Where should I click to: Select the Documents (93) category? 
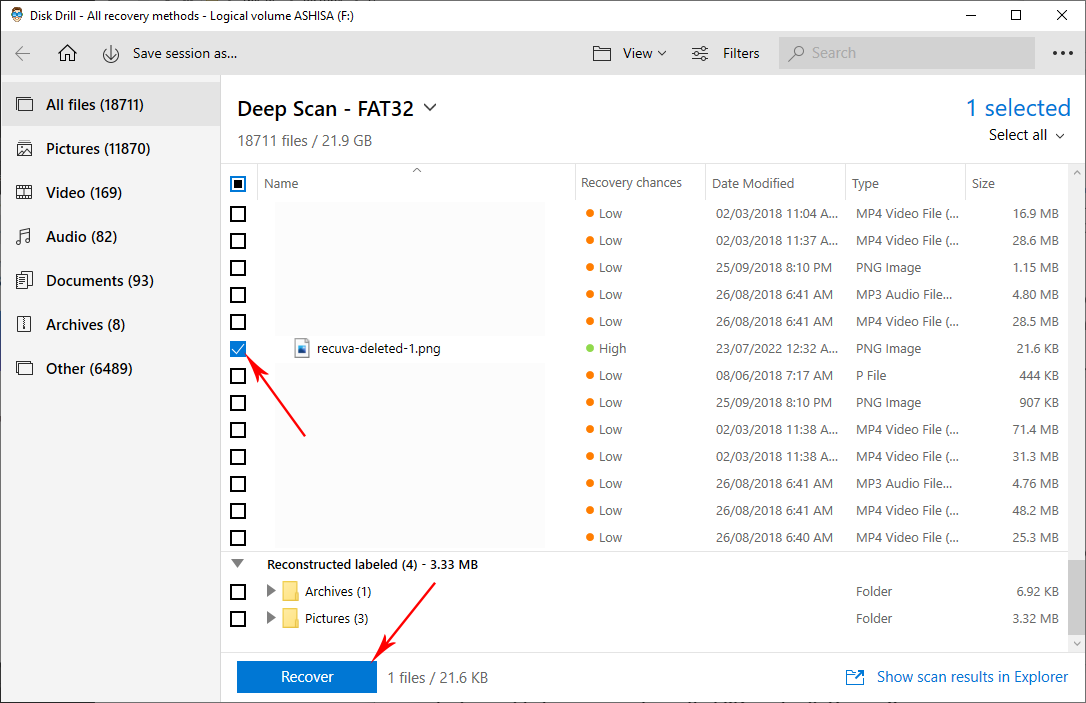(111, 281)
